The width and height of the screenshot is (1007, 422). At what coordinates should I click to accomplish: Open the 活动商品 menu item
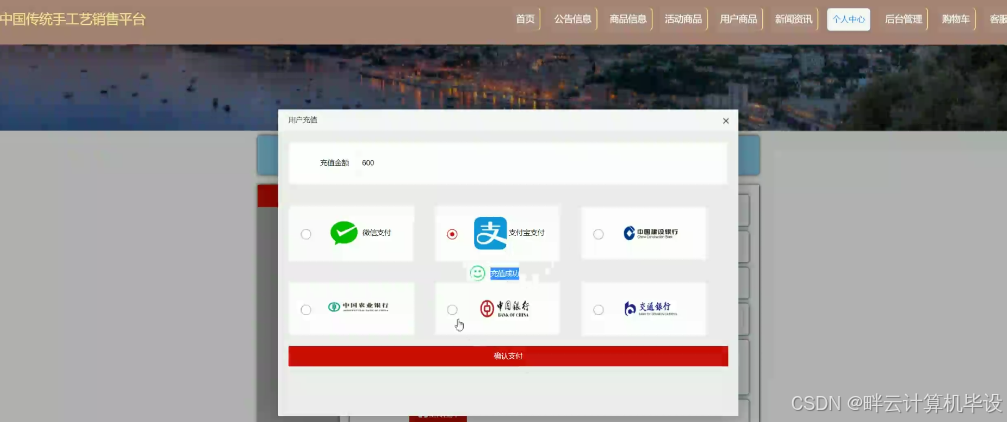[x=683, y=19]
